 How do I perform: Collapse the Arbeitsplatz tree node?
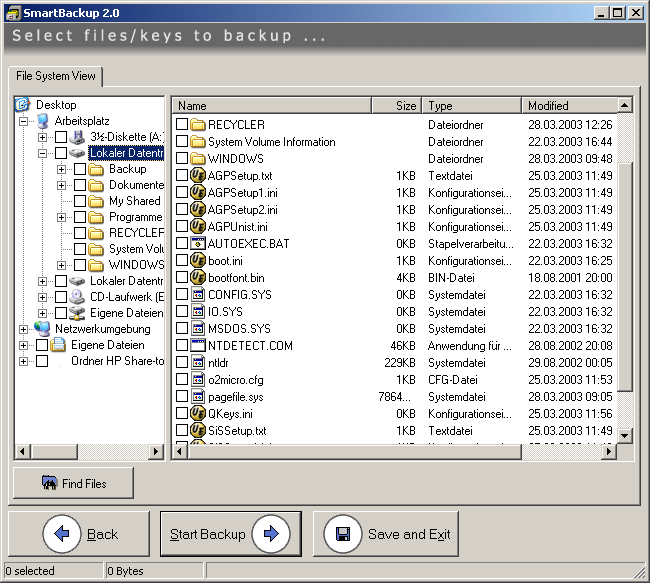tap(23, 121)
